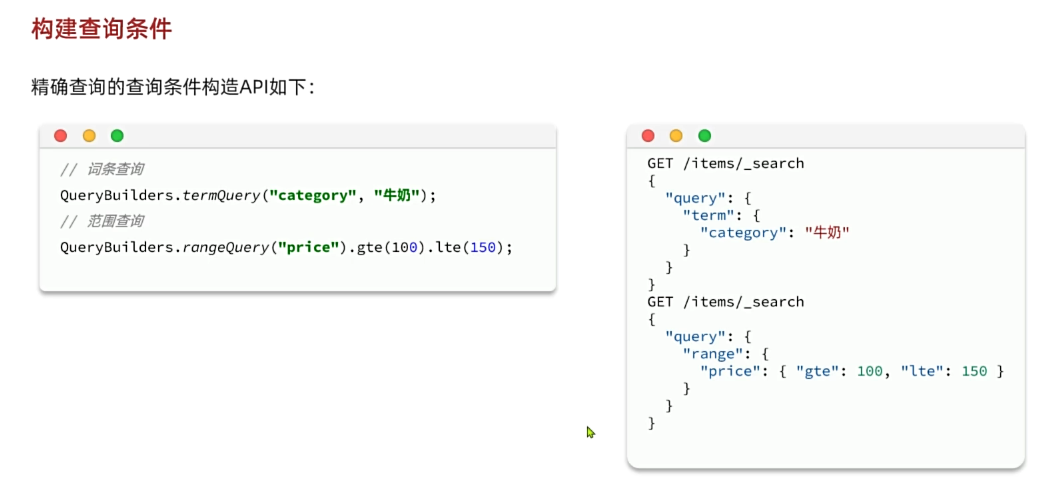
Task: Click the red dot in the JSON query window
Action: tap(648, 136)
